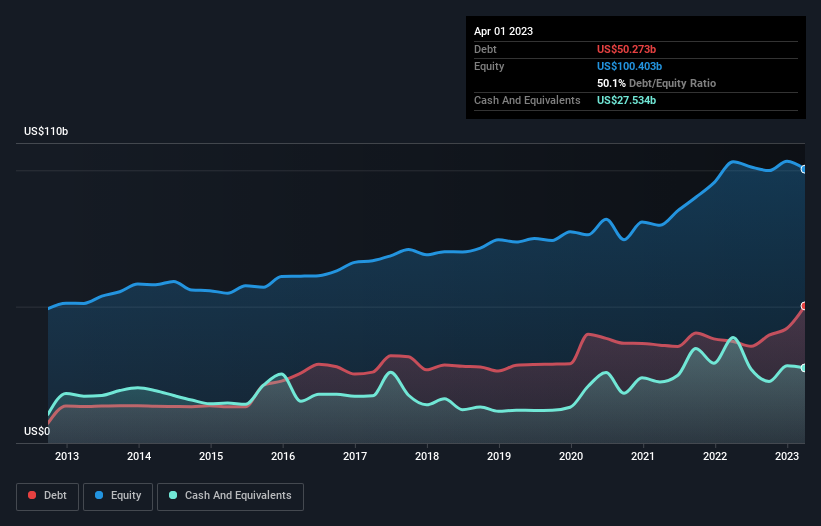821x526 pixels.
Task: Click the US$50.273b debt value
Action: tap(626, 49)
